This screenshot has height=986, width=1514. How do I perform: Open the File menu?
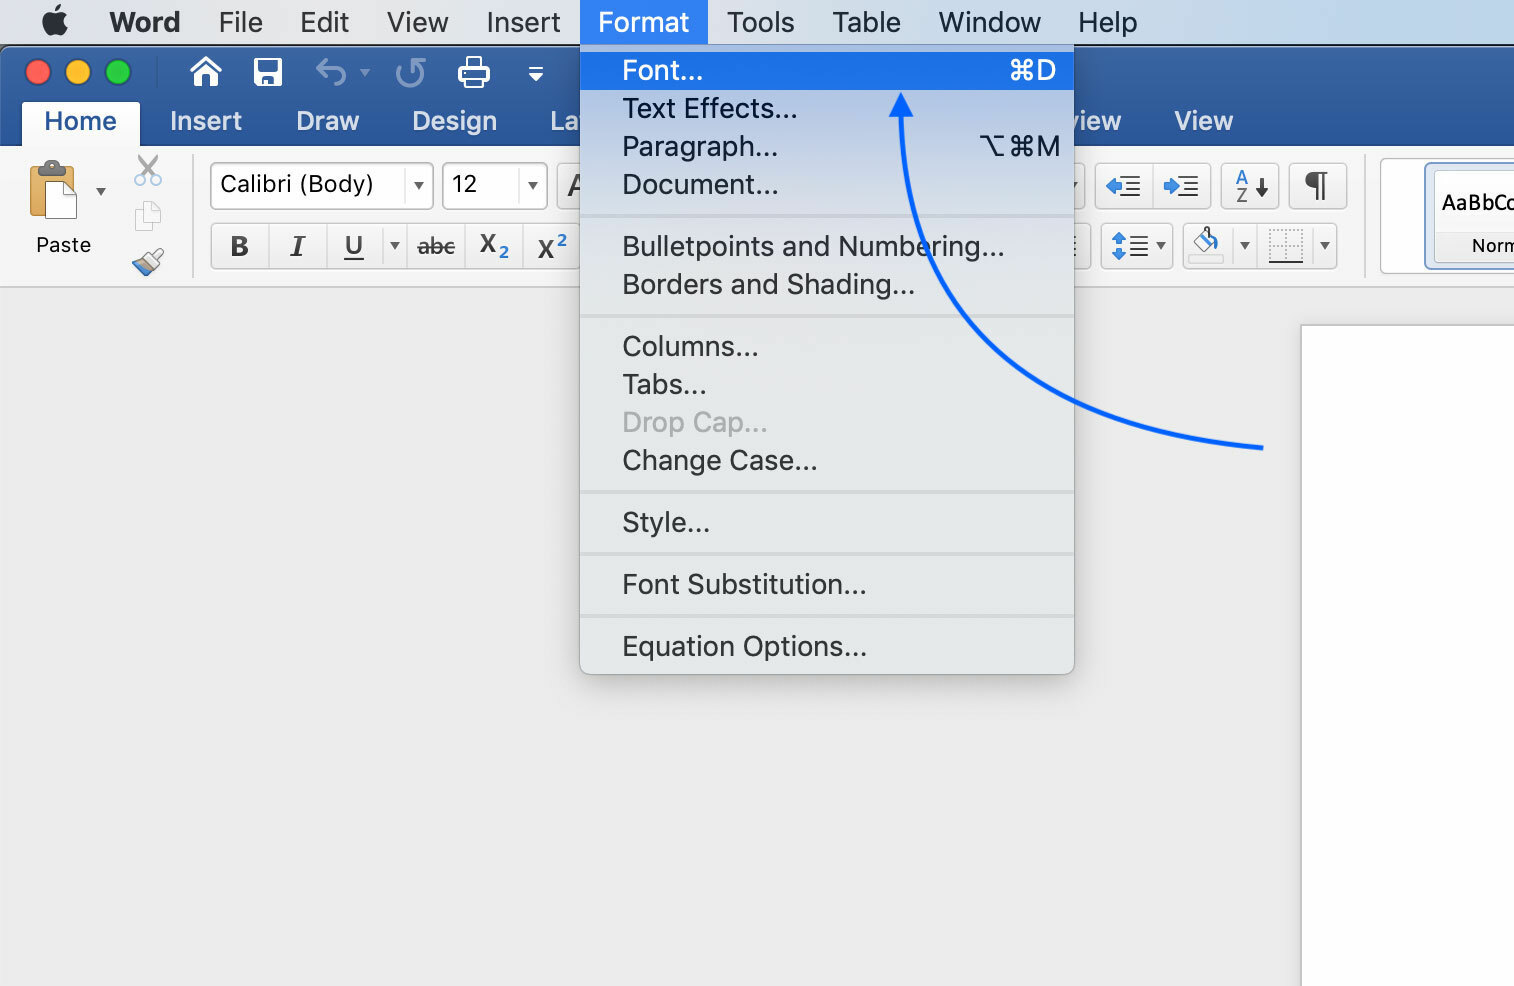240,22
